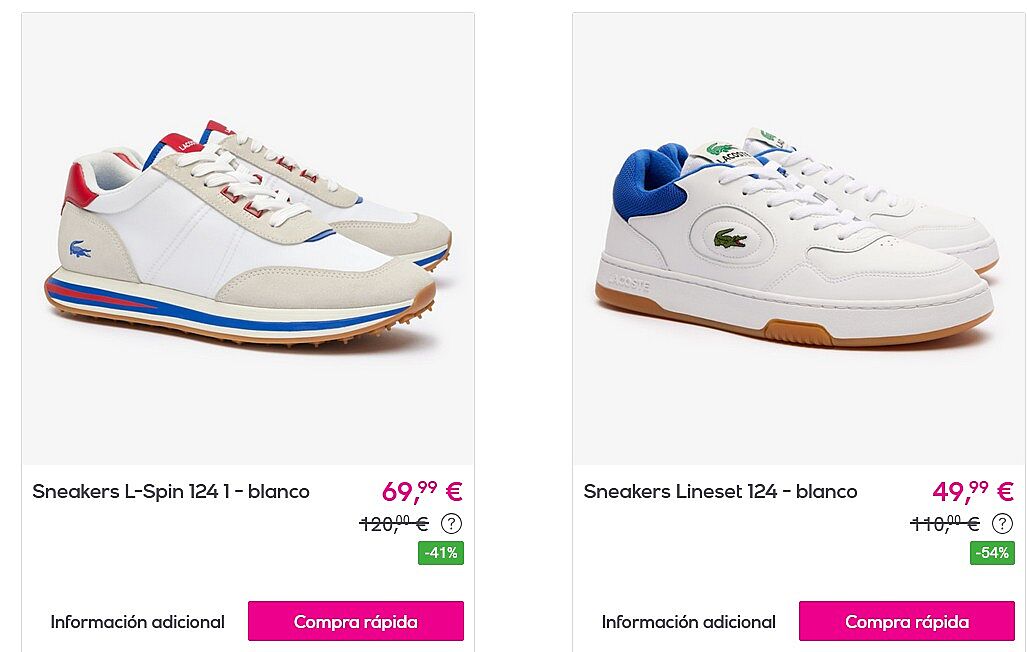This screenshot has height=652, width=1027.
Task: Click Compra rápida for Lineset sneakers
Action: pos(906,621)
